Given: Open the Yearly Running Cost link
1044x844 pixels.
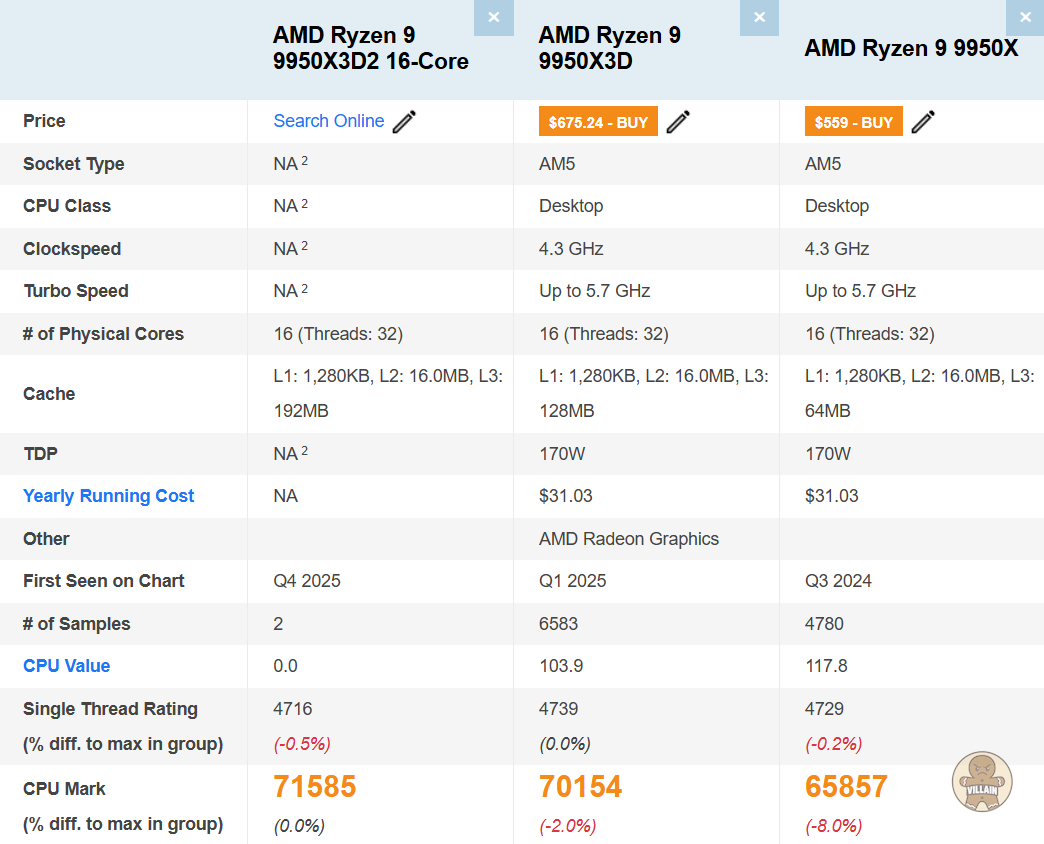Looking at the screenshot, I should pos(108,496).
